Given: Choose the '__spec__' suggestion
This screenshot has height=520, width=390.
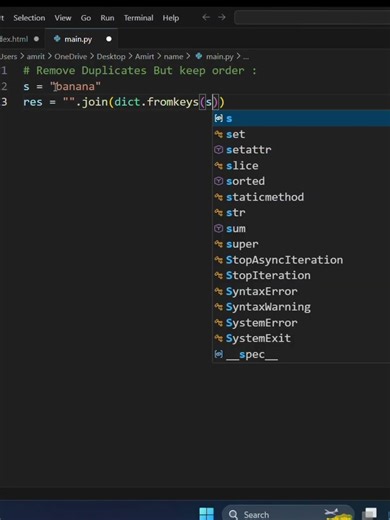Looking at the screenshot, I should 301,354.
